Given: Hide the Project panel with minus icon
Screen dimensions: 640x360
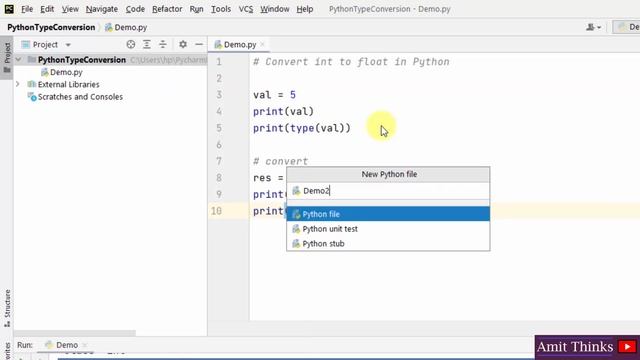Looking at the screenshot, I should (199, 44).
